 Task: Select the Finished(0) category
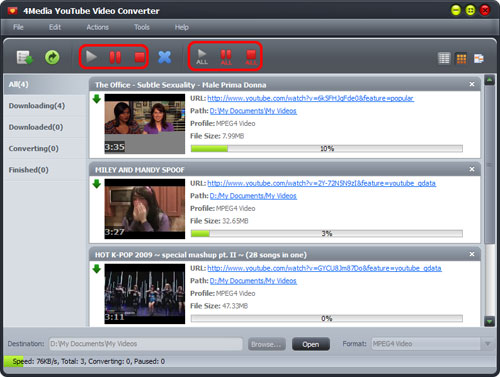46,170
